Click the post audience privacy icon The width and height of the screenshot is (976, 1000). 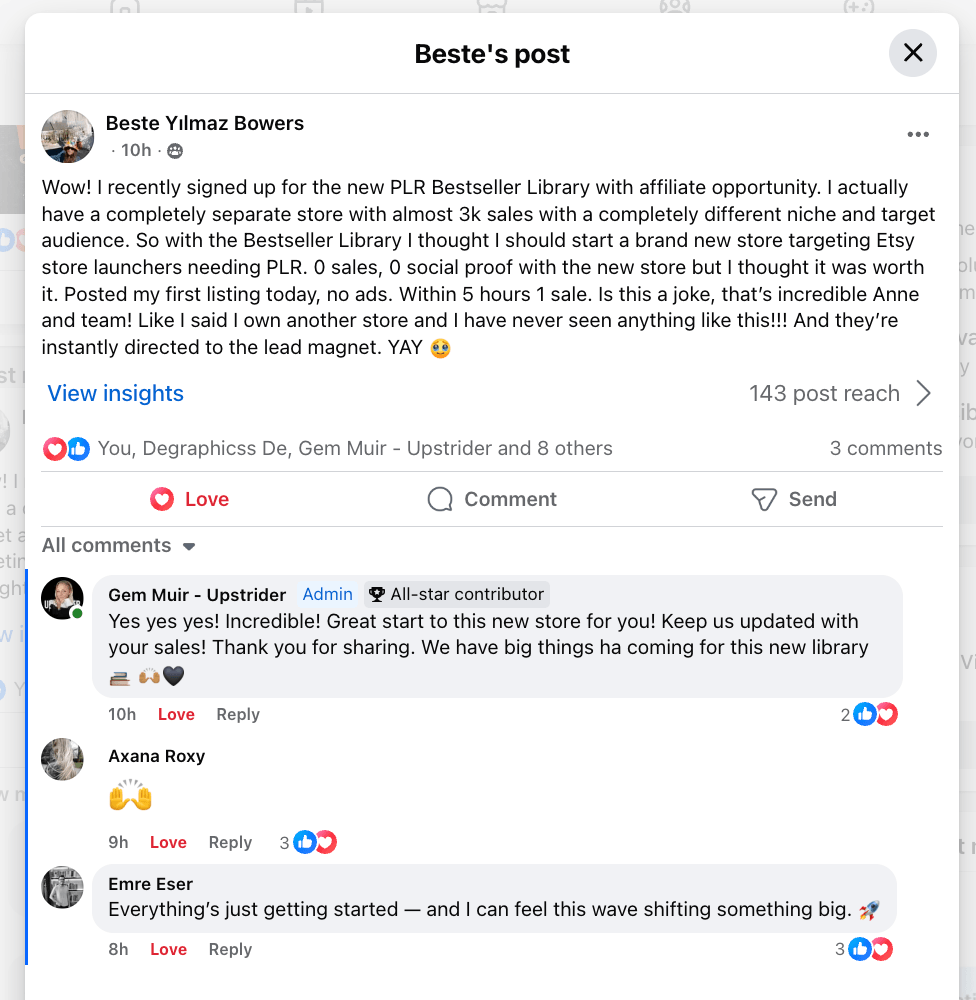175,151
